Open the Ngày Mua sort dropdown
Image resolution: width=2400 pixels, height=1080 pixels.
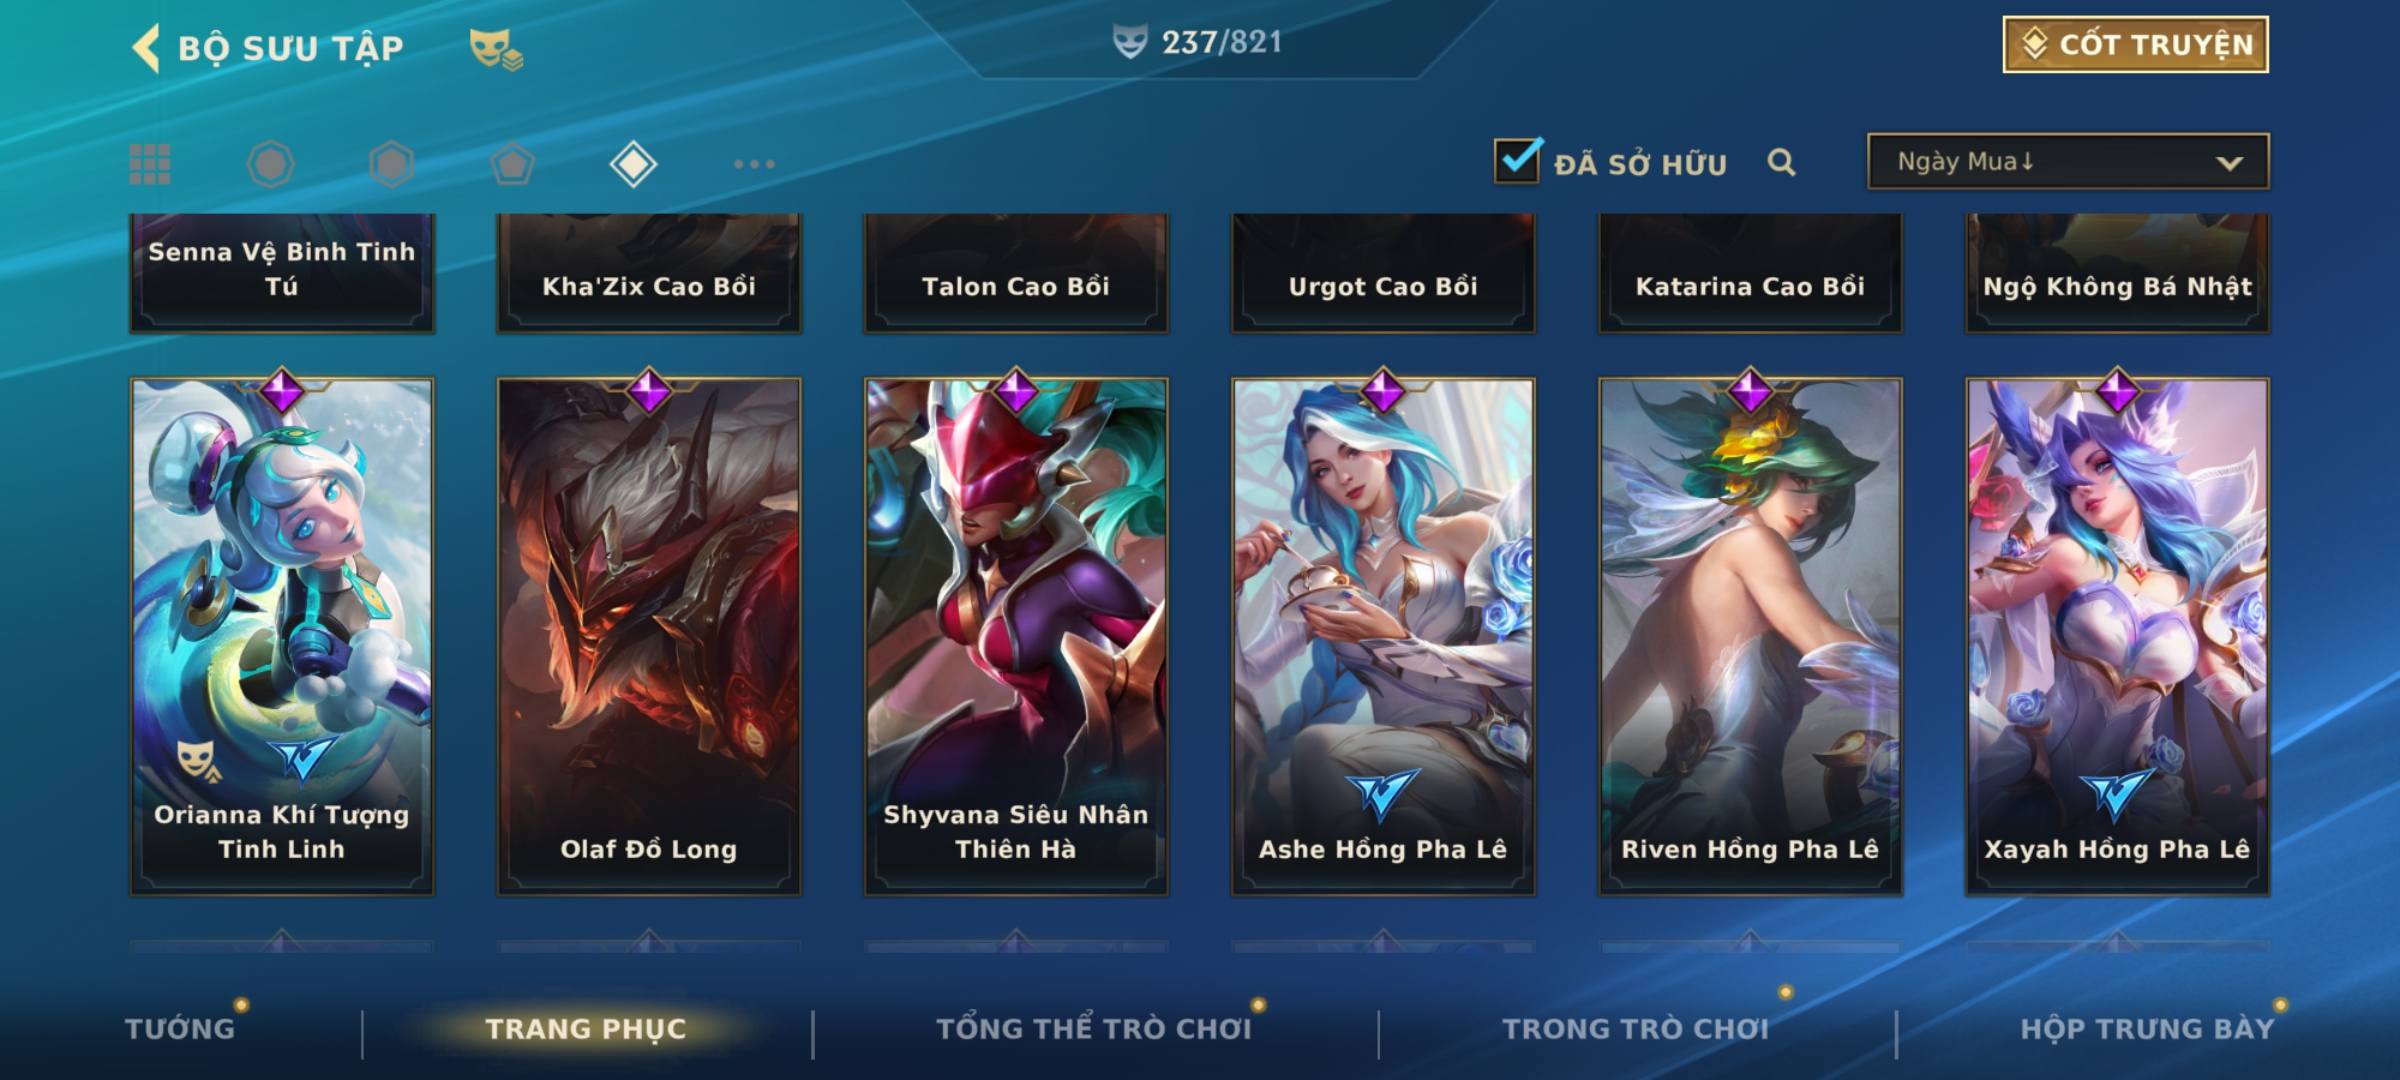(x=2068, y=161)
